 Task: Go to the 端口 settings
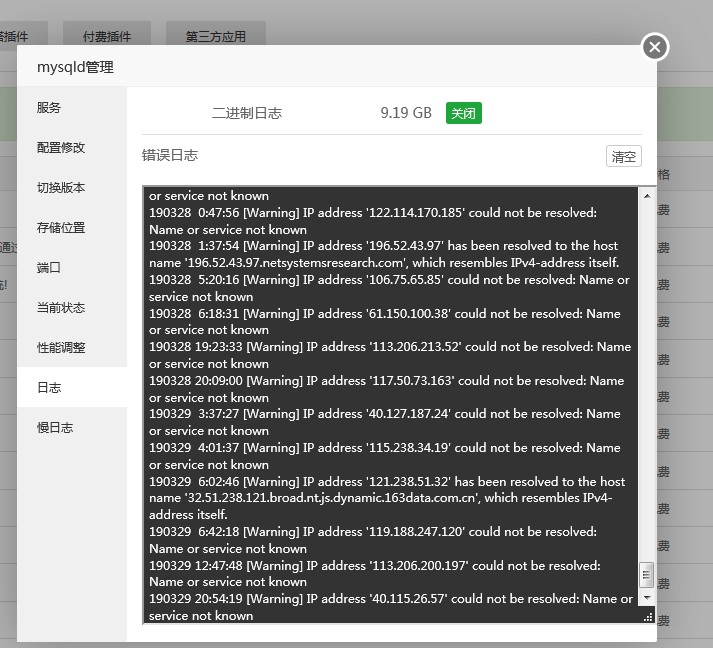49,268
